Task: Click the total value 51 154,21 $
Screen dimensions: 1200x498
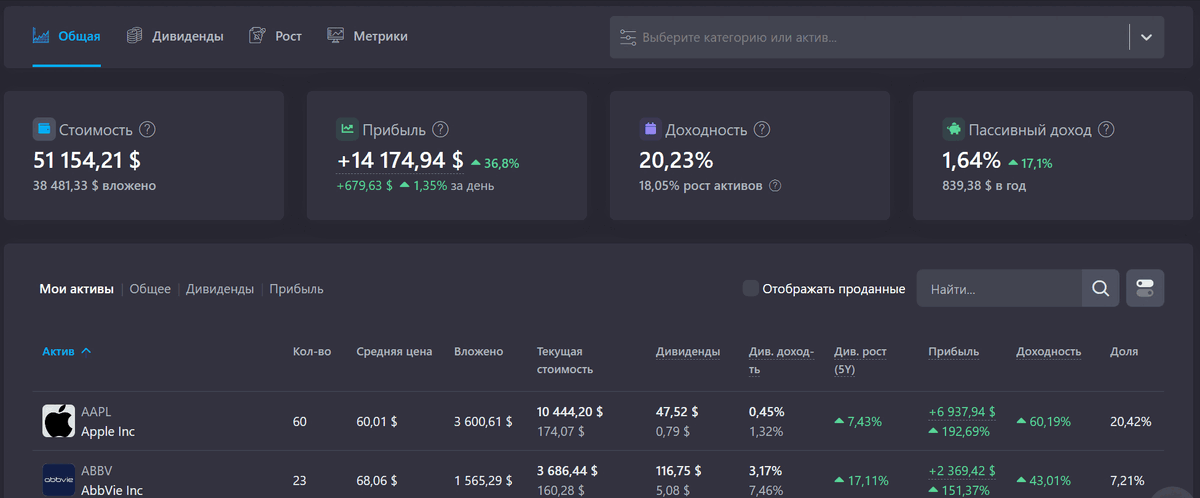Action: tap(87, 160)
